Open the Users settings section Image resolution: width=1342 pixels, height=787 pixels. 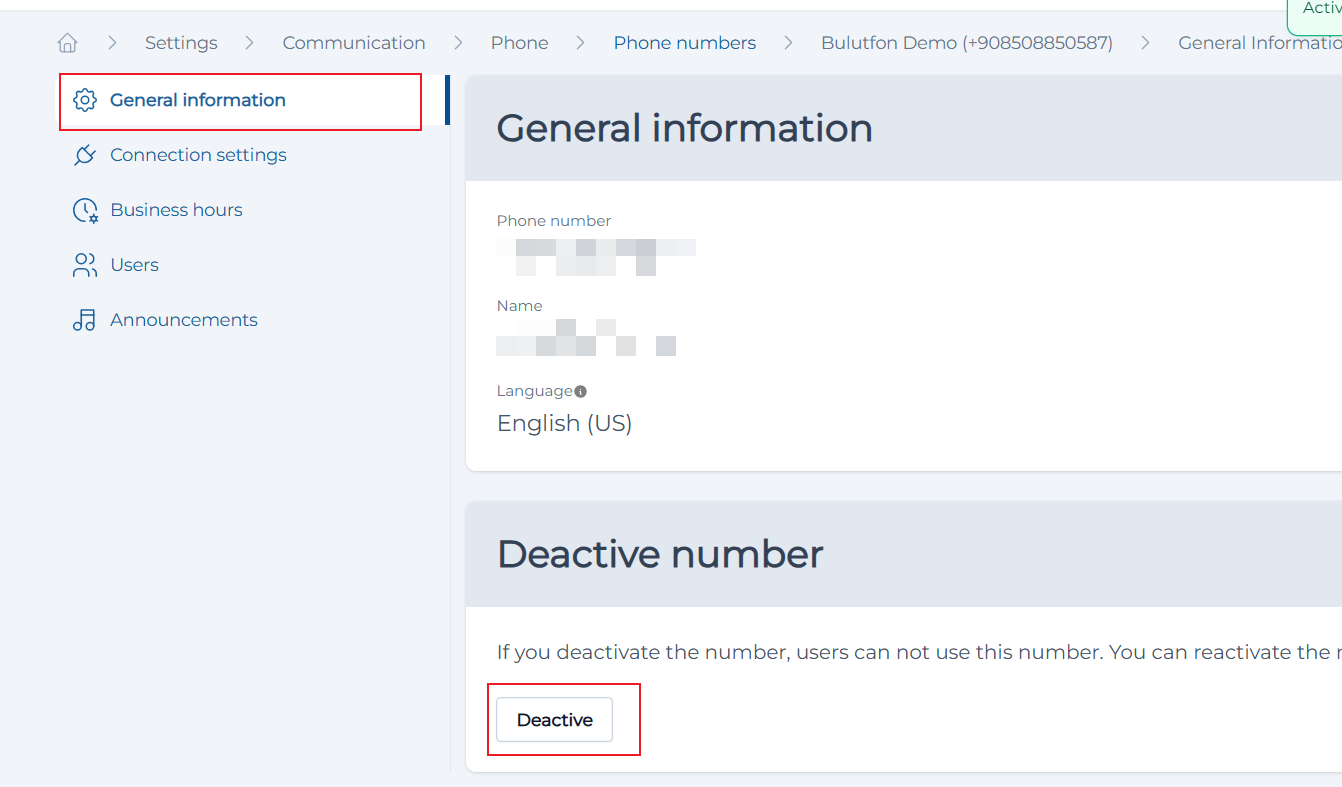pyautogui.click(x=133, y=264)
